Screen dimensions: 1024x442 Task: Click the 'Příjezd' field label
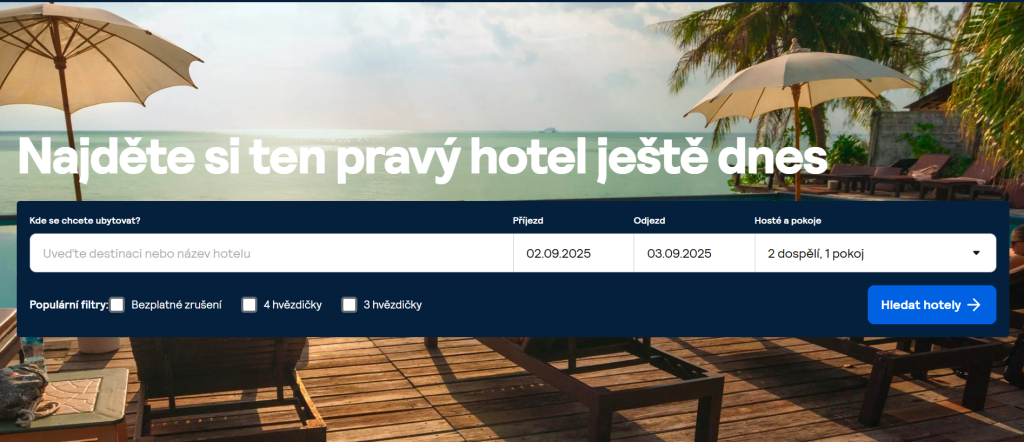528,221
